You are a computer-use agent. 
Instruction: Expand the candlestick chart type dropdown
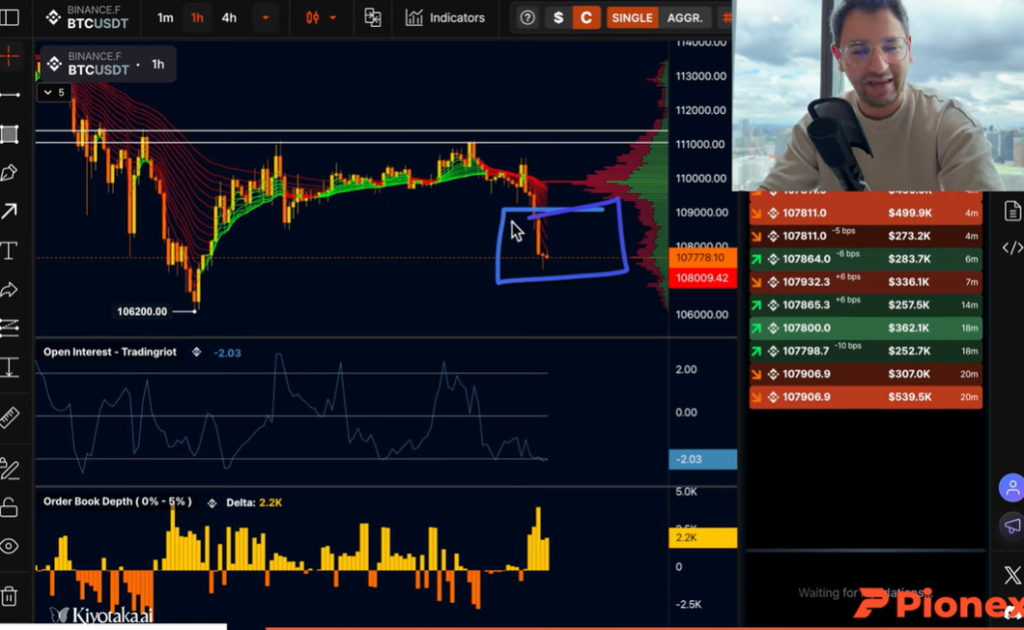pos(321,18)
